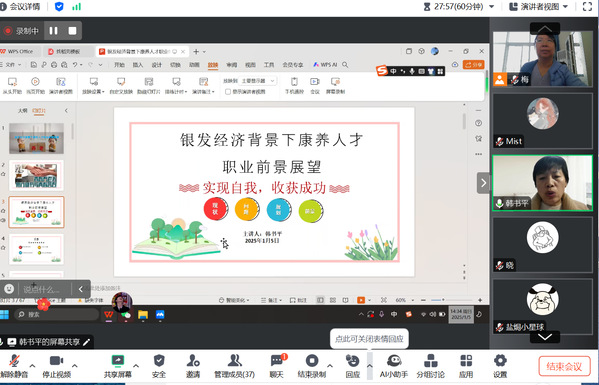Open the 回应 reactions menu
599x385 pixels.
point(352,366)
